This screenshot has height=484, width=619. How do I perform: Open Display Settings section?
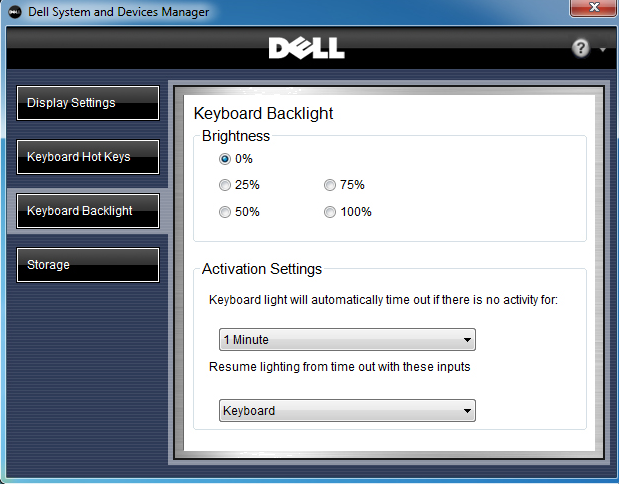pos(88,103)
